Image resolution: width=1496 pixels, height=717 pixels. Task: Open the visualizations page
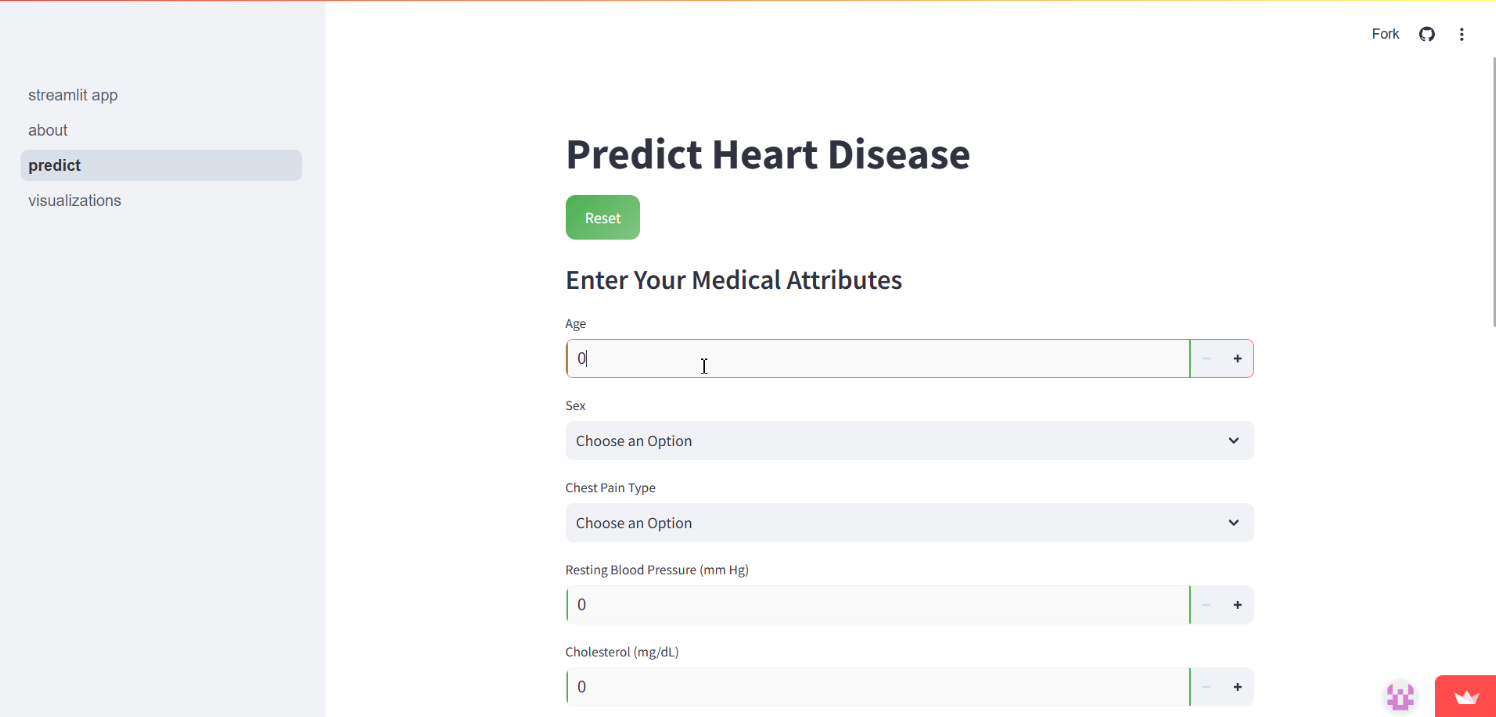pos(75,200)
